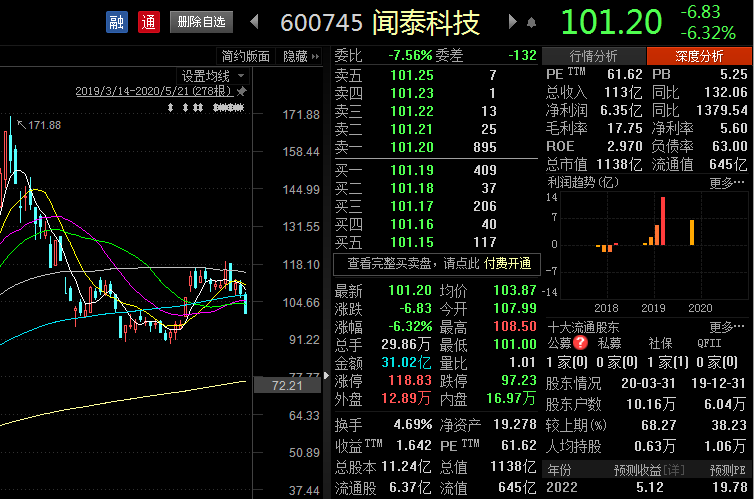This screenshot has width=754, height=499.
Task: Click the orange 2020 profit bar
Action: tap(692, 233)
